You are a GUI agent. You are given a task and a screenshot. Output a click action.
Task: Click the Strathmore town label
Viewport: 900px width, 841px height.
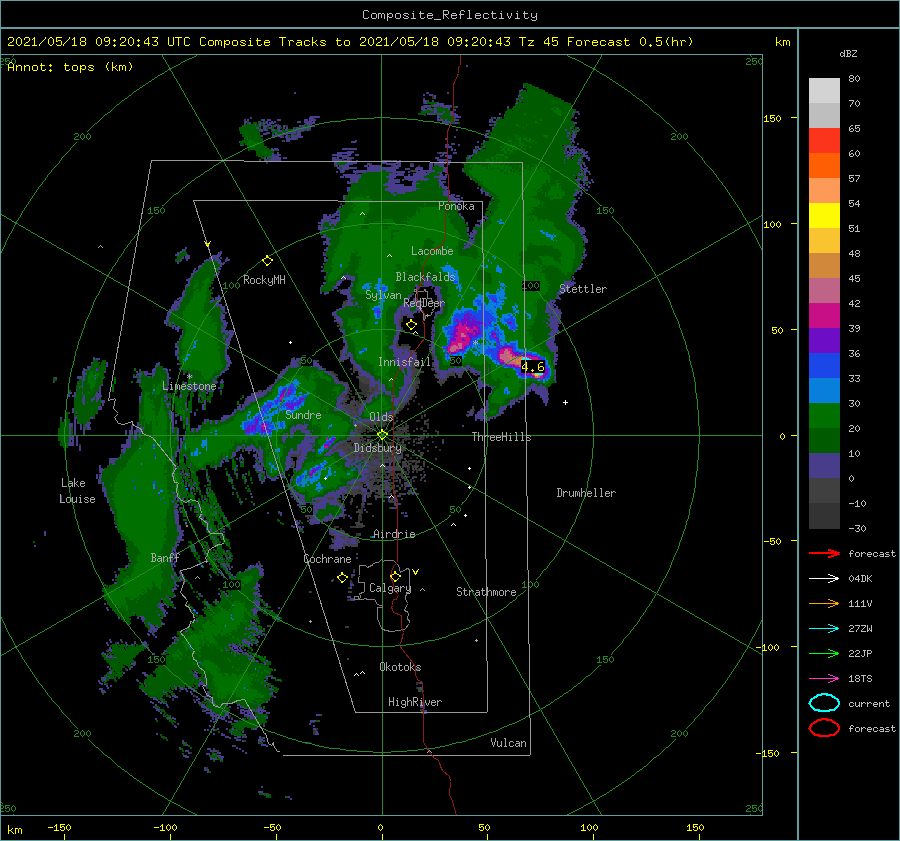(486, 592)
